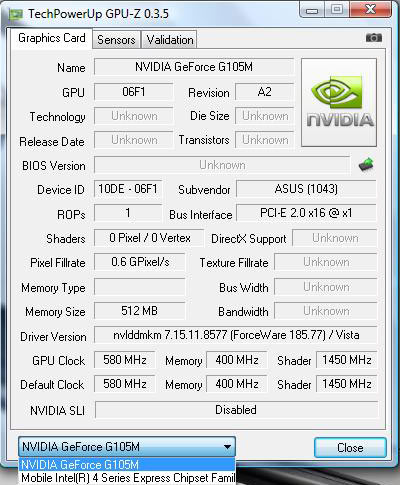This screenshot has height=485, width=400.
Task: Click the 'TechPowerUp GPU-Z 0.3.5' title text
Action: pyautogui.click(x=98, y=14)
